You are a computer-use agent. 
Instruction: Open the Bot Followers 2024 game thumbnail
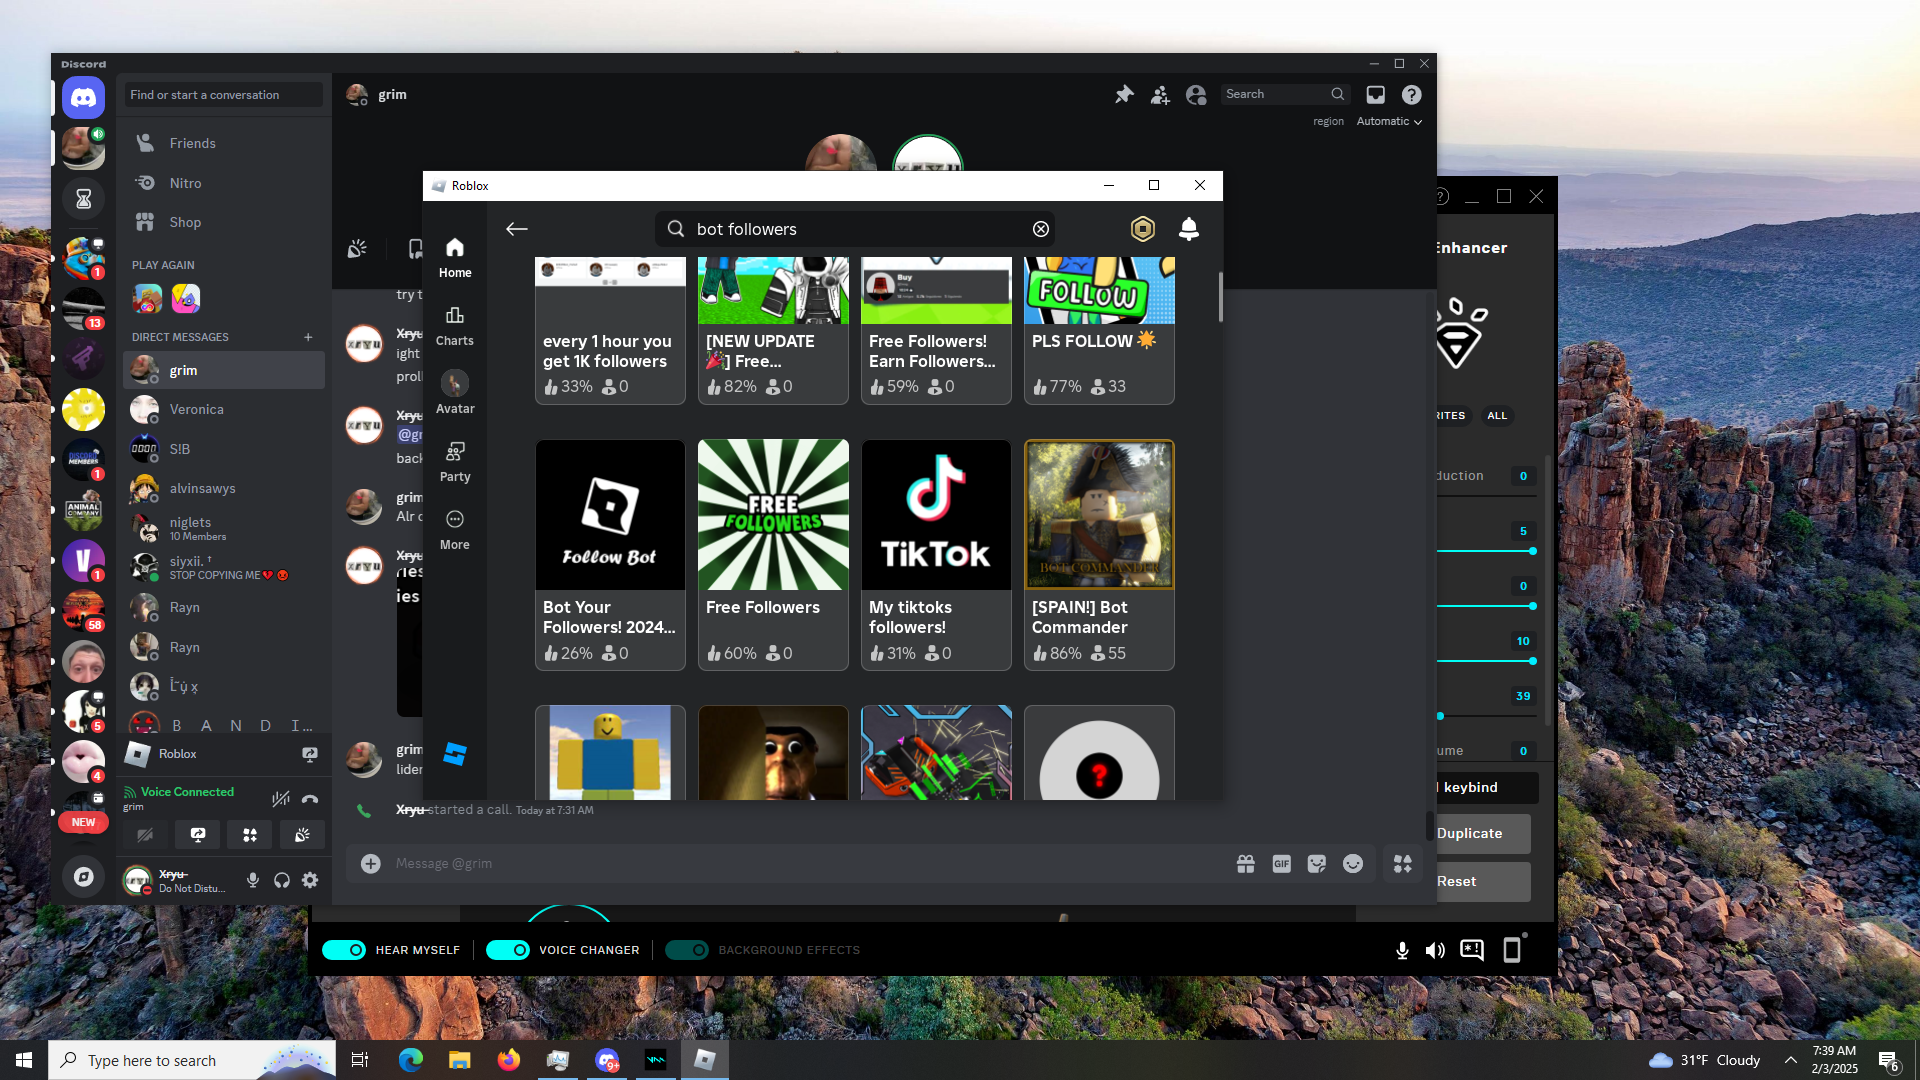click(x=610, y=515)
